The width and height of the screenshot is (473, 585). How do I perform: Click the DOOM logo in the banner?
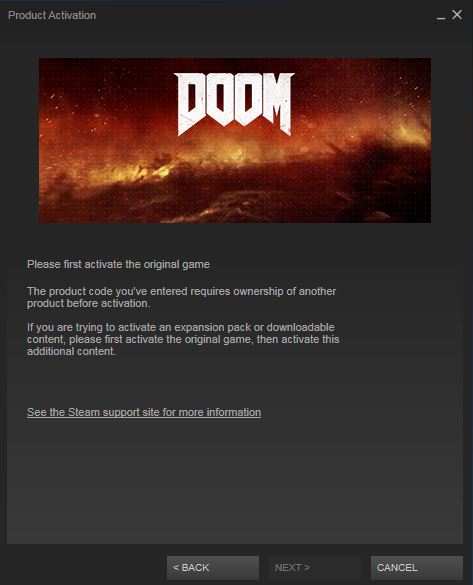[234, 104]
